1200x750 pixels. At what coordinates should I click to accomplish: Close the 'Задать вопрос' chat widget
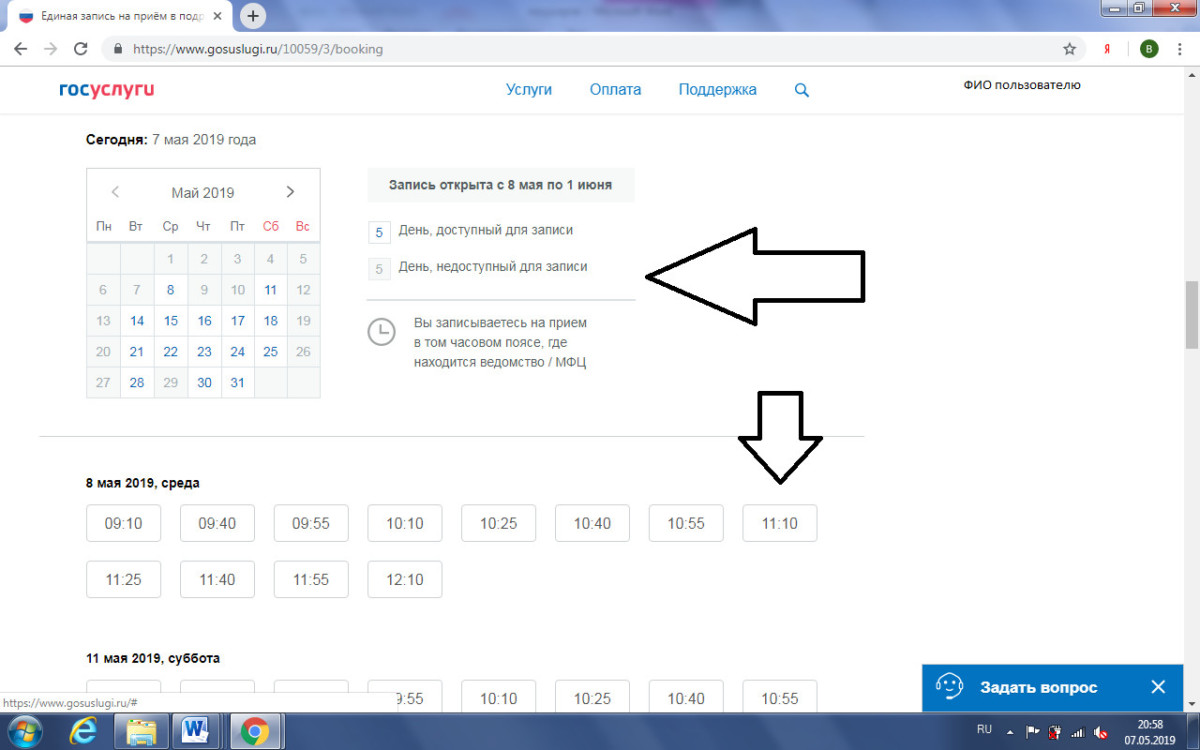[x=1157, y=687]
